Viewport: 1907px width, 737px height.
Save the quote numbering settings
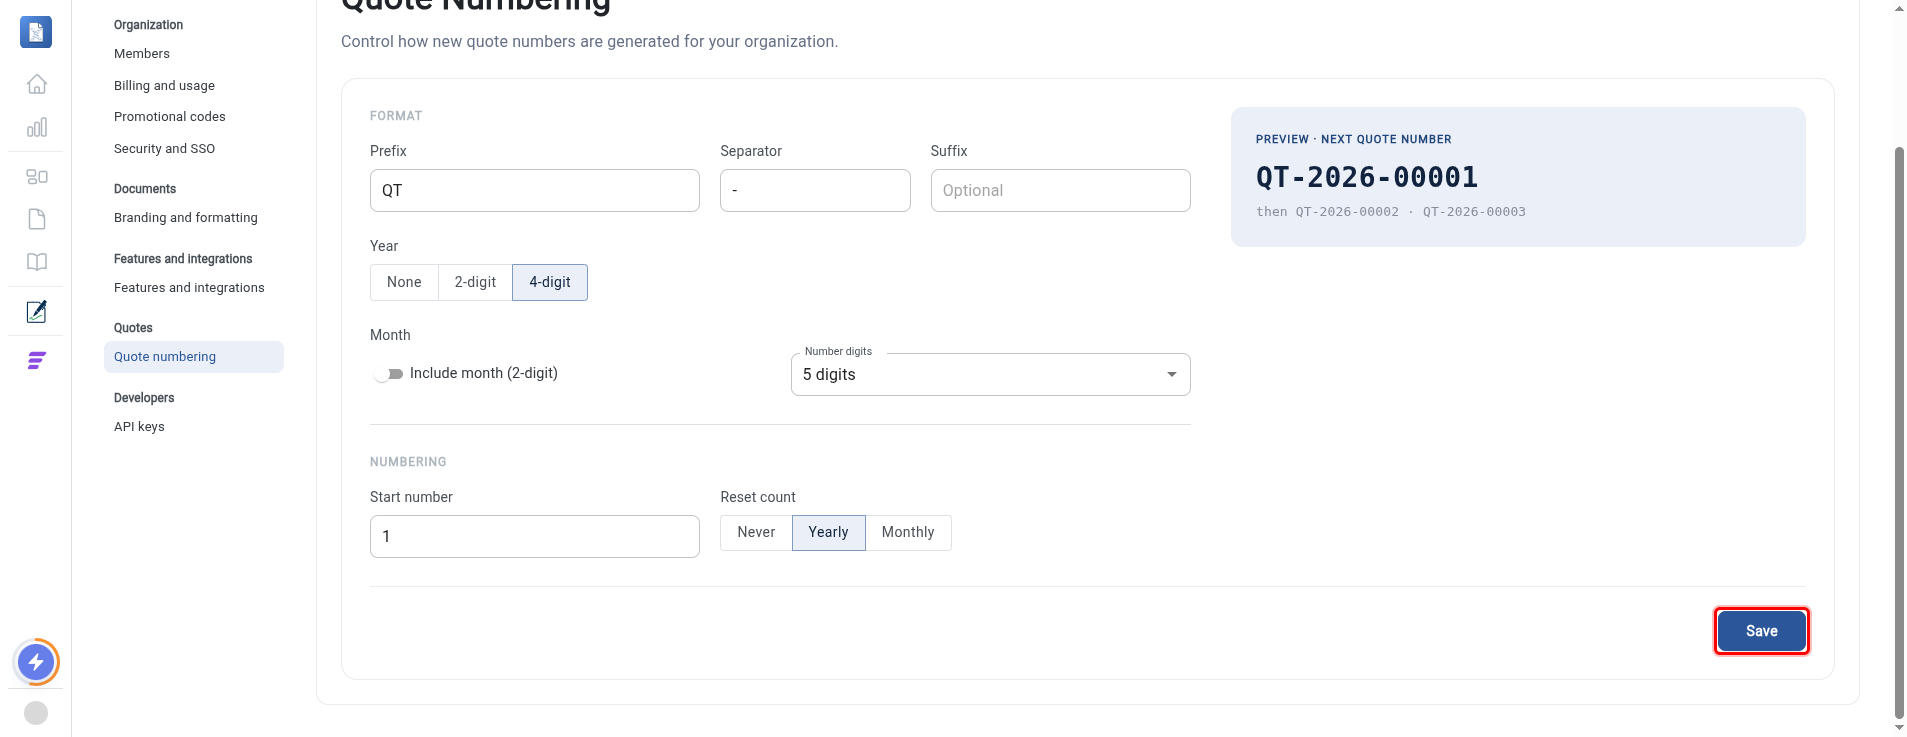click(1761, 631)
